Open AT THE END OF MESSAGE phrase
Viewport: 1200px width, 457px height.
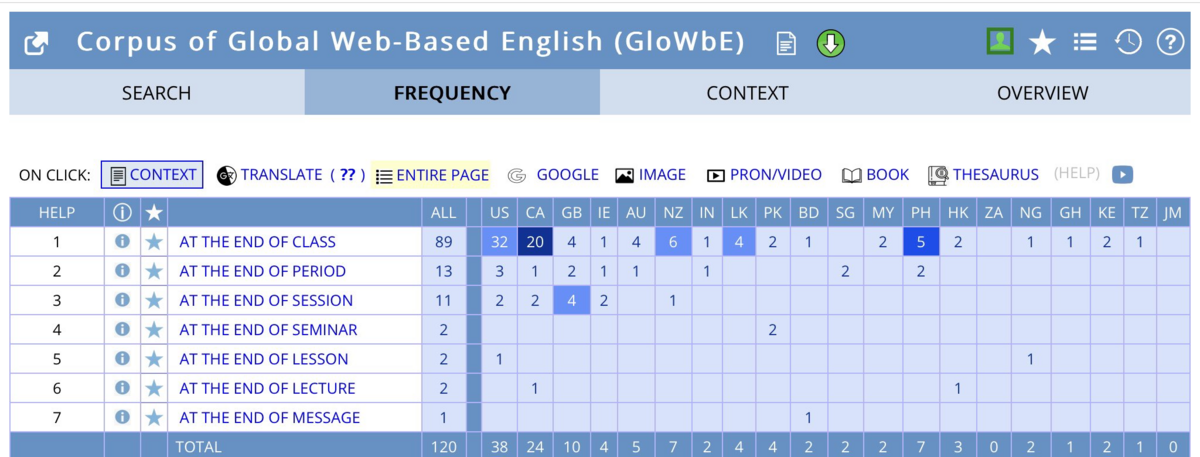(x=270, y=418)
